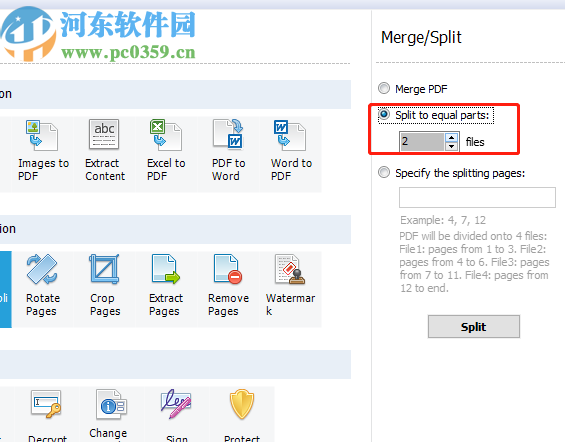Click the Merge/Split panel heading
This screenshot has height=442, width=565.
(x=421, y=37)
